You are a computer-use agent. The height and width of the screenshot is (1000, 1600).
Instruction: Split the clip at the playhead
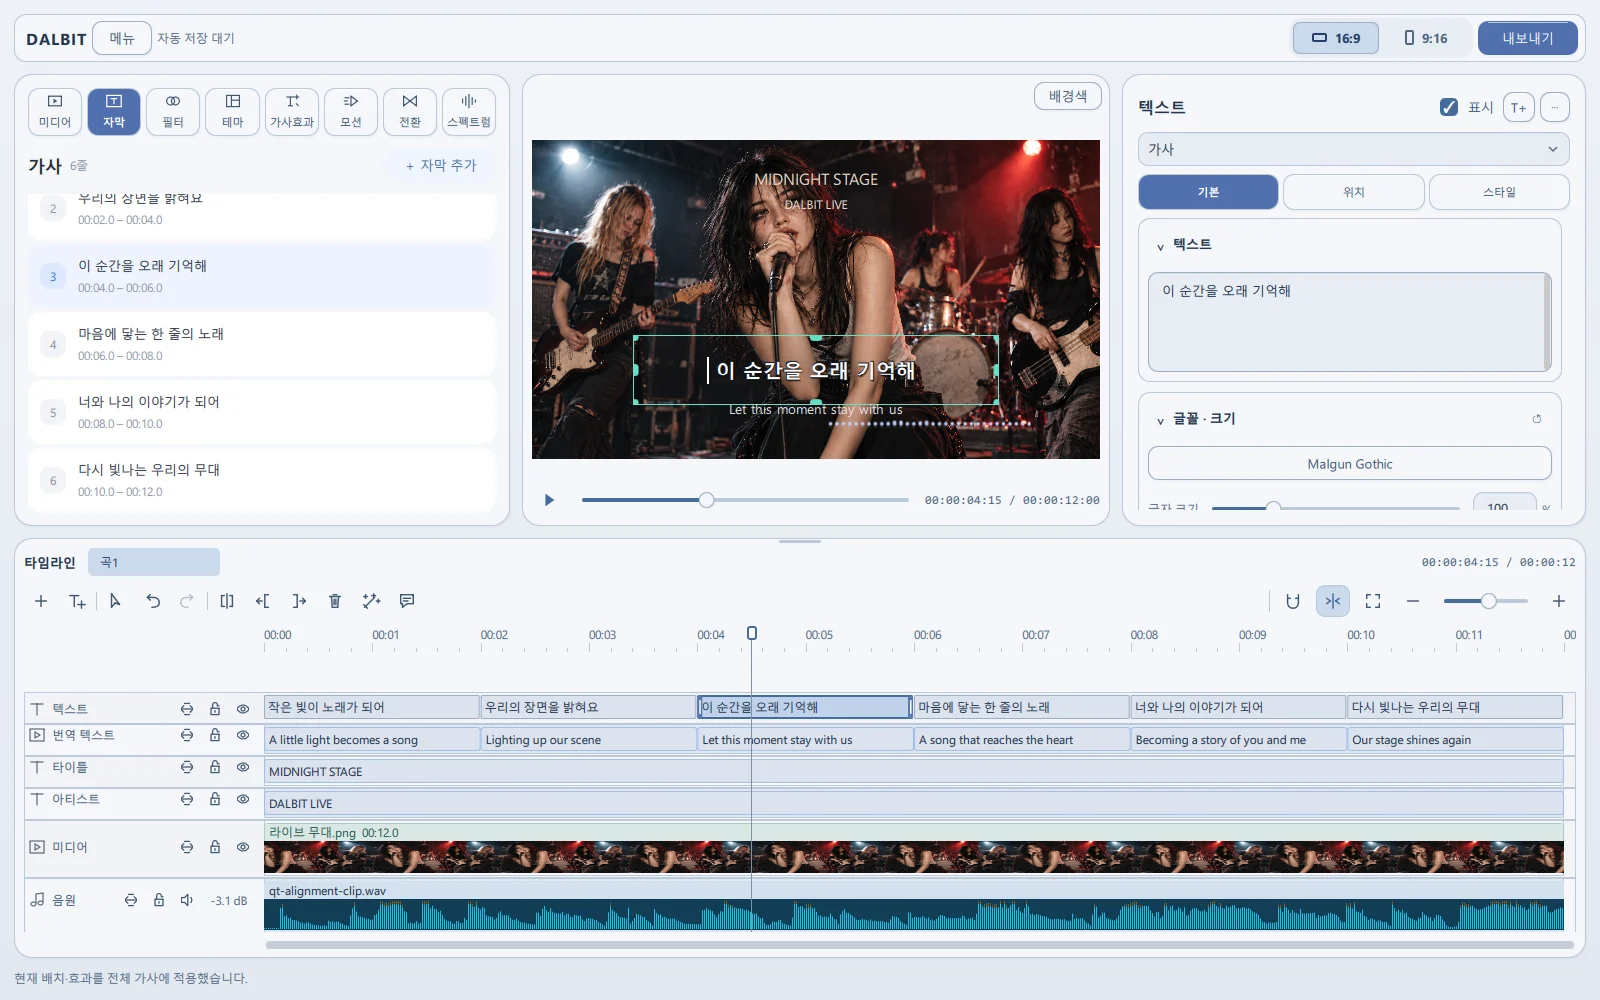pos(227,601)
